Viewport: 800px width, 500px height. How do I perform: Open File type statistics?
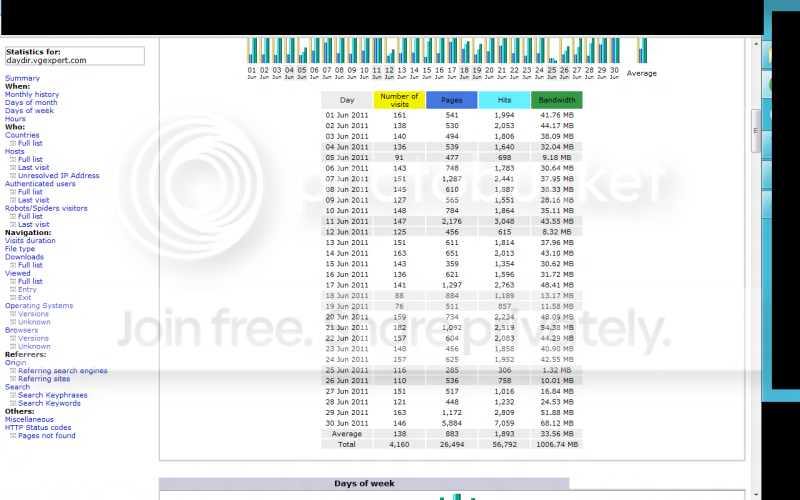[20, 249]
